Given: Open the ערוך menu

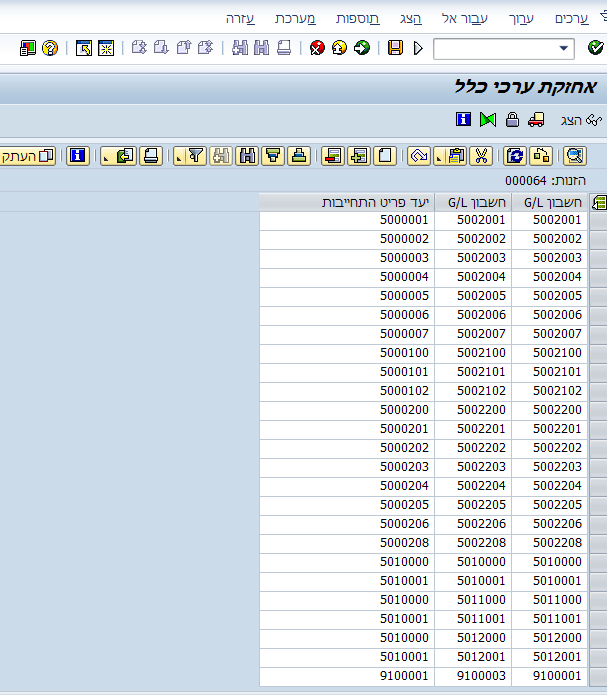Looking at the screenshot, I should (521, 19).
